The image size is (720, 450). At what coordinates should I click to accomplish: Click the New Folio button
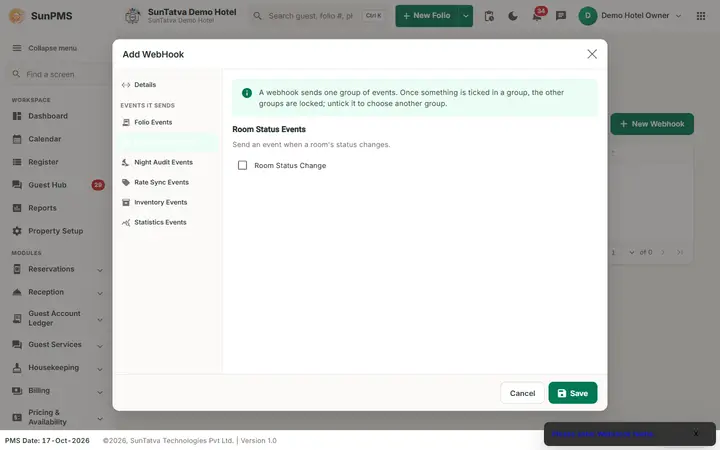427,16
